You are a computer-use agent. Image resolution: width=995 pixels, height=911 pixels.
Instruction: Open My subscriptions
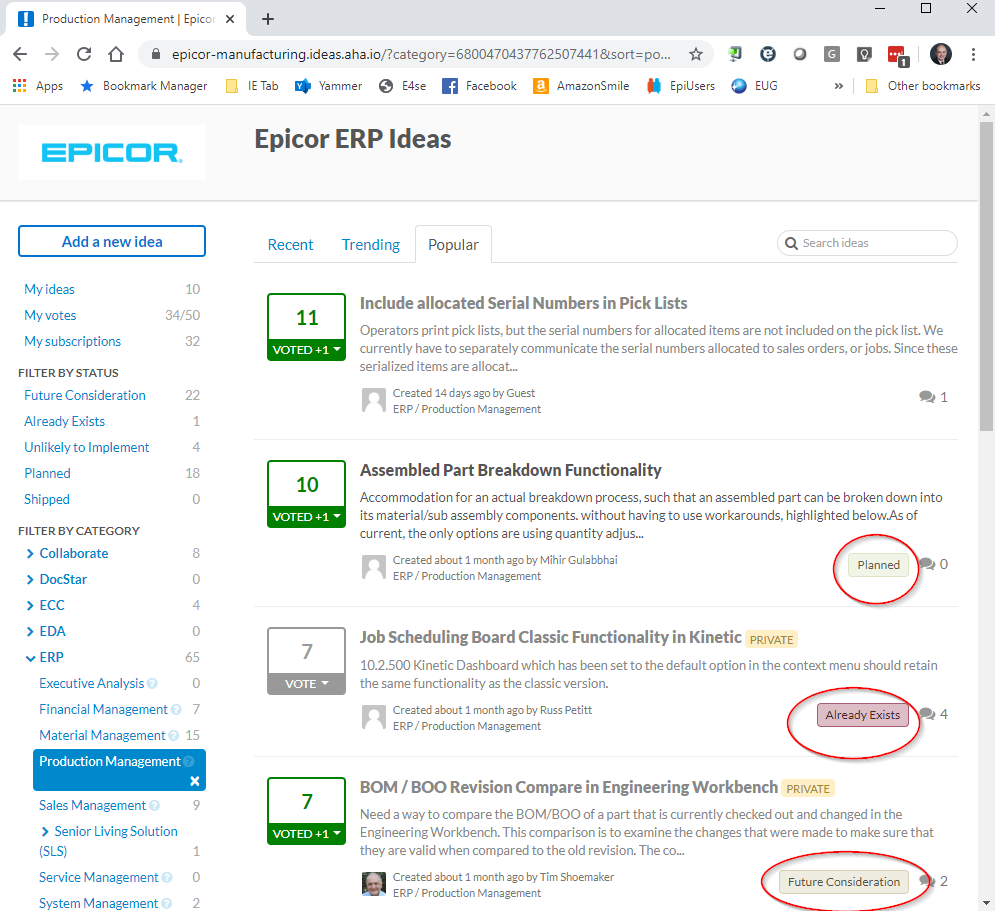(72, 341)
